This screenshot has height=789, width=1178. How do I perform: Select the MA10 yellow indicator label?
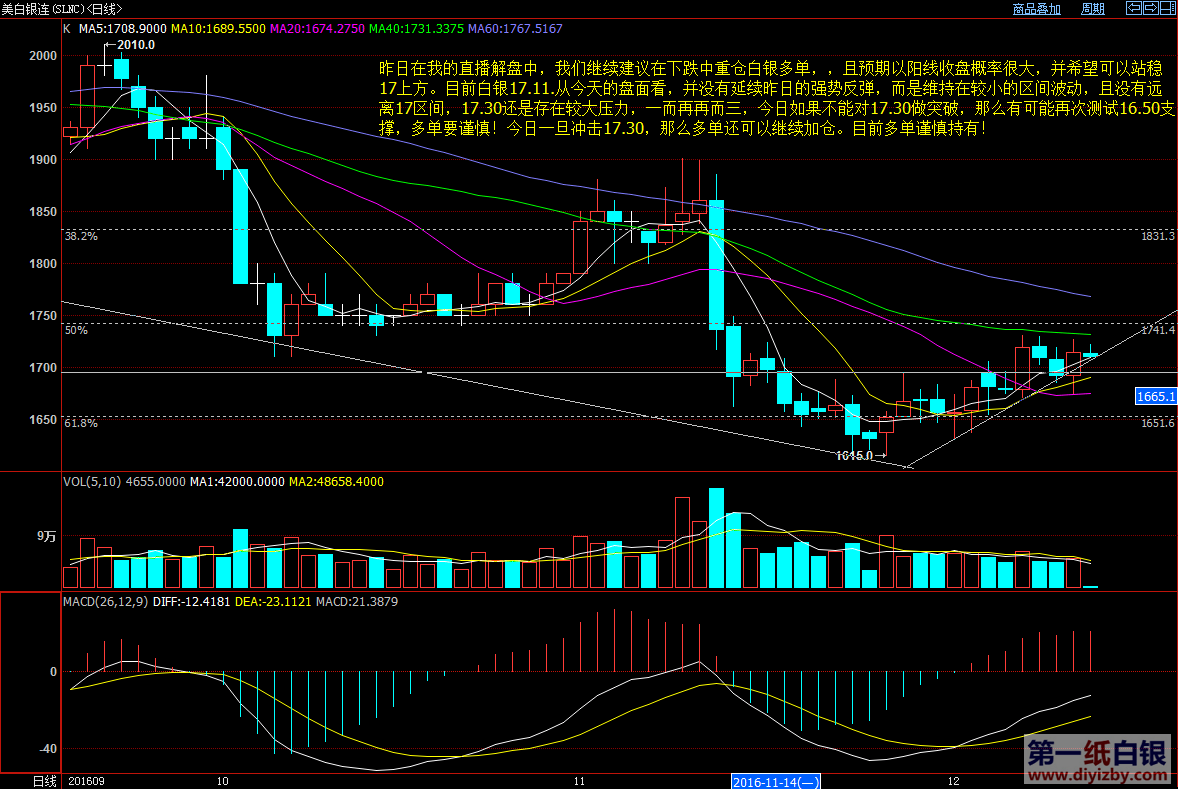pos(217,29)
